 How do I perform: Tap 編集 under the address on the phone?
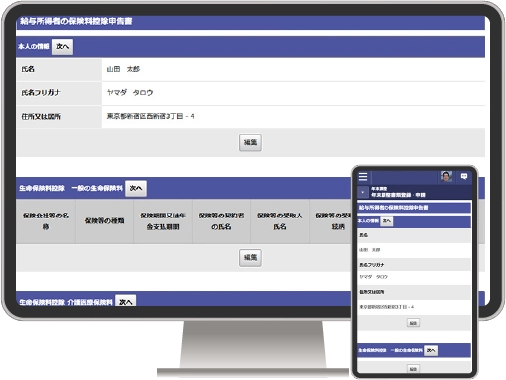pyautogui.click(x=413, y=323)
